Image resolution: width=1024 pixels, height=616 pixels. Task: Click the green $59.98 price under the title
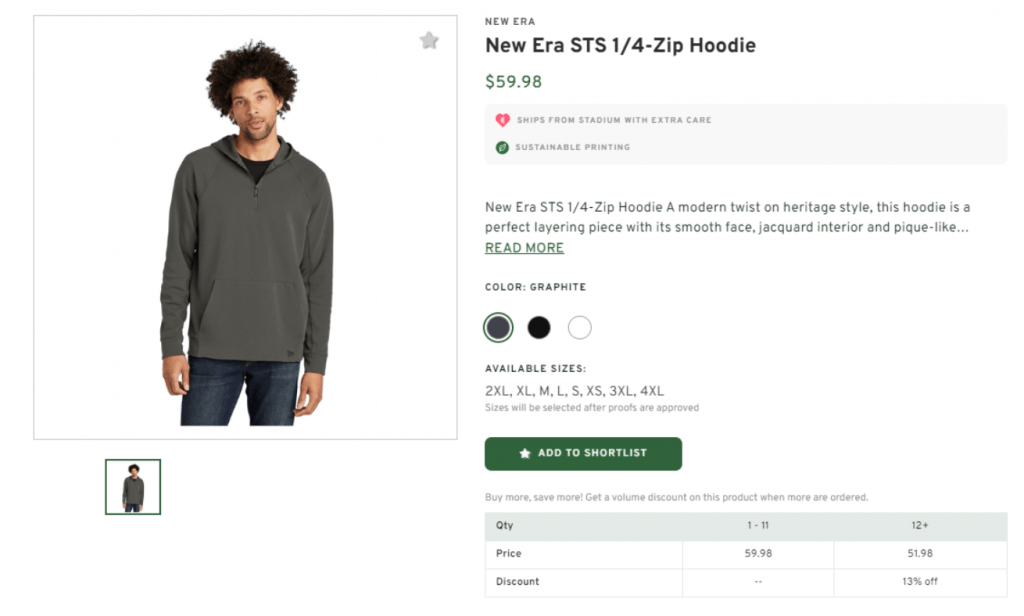pos(513,82)
